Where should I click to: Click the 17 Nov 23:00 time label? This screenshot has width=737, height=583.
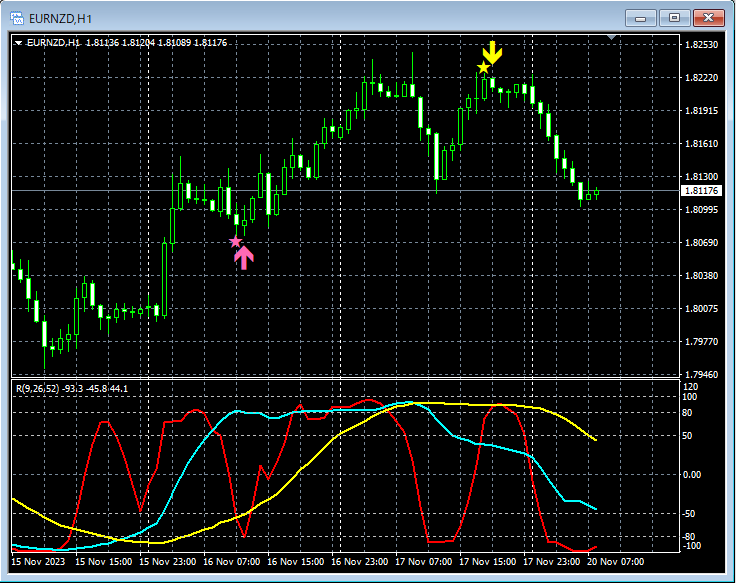(551, 562)
